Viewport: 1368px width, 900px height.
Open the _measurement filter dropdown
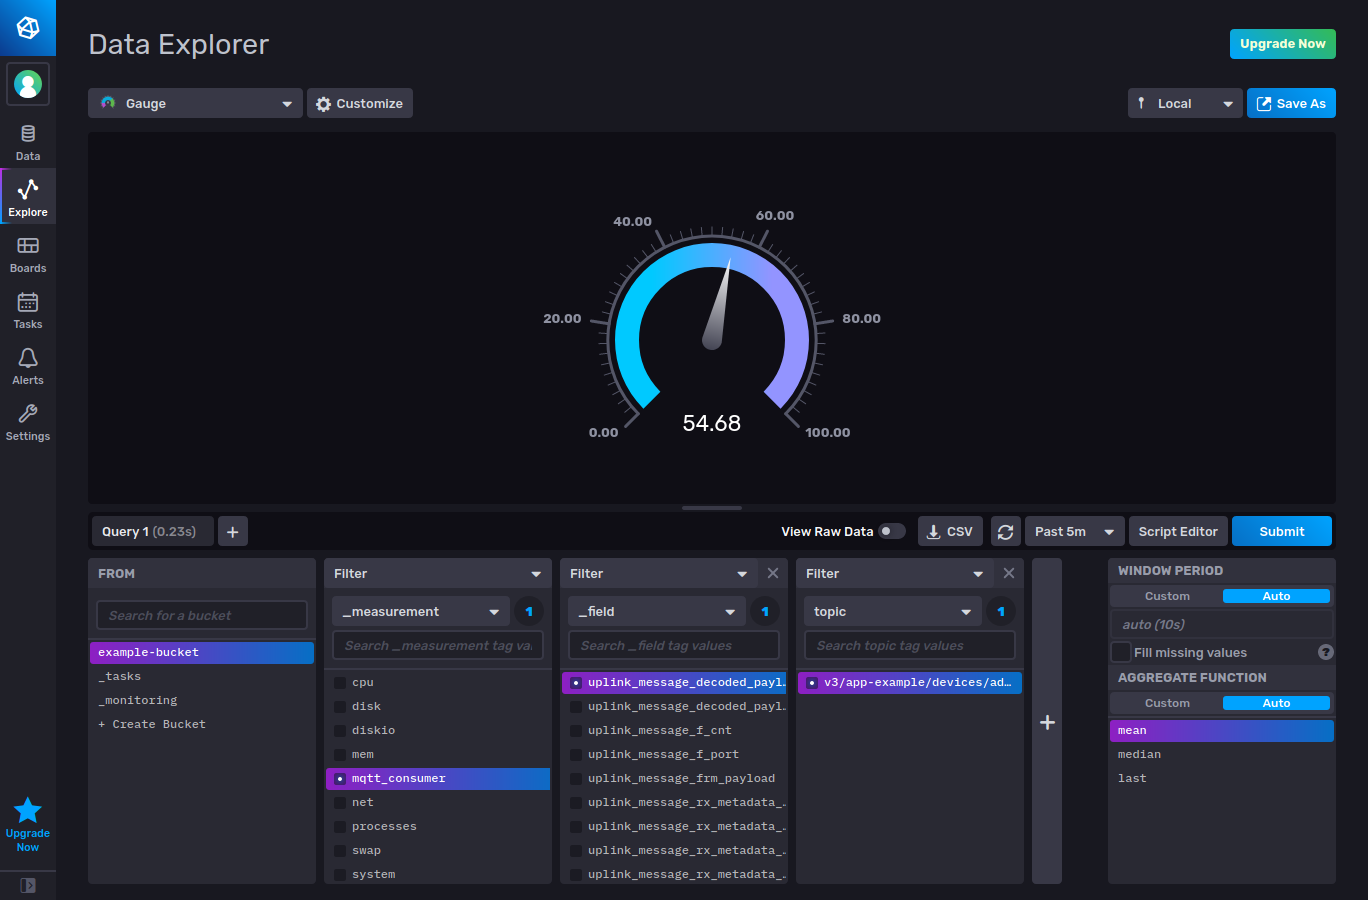[420, 610]
